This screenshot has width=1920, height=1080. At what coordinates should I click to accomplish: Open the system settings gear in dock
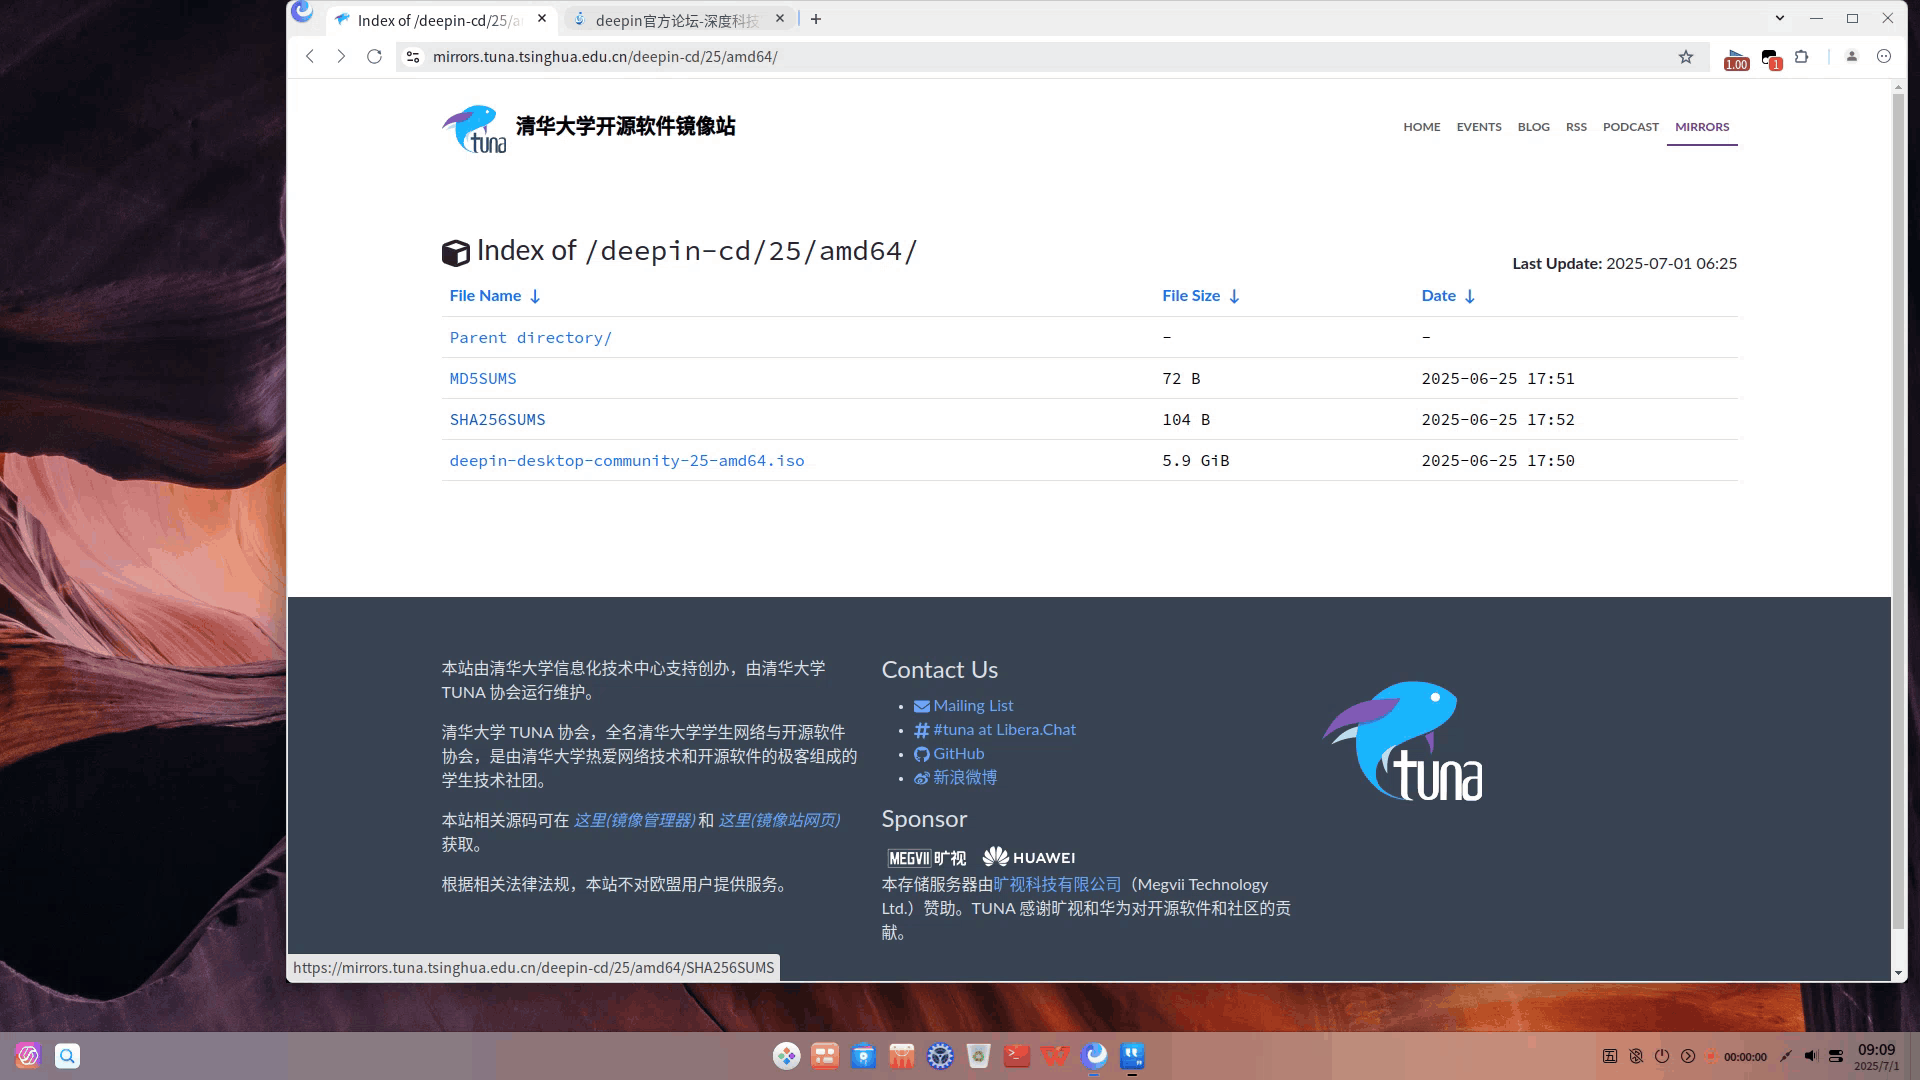point(940,1055)
